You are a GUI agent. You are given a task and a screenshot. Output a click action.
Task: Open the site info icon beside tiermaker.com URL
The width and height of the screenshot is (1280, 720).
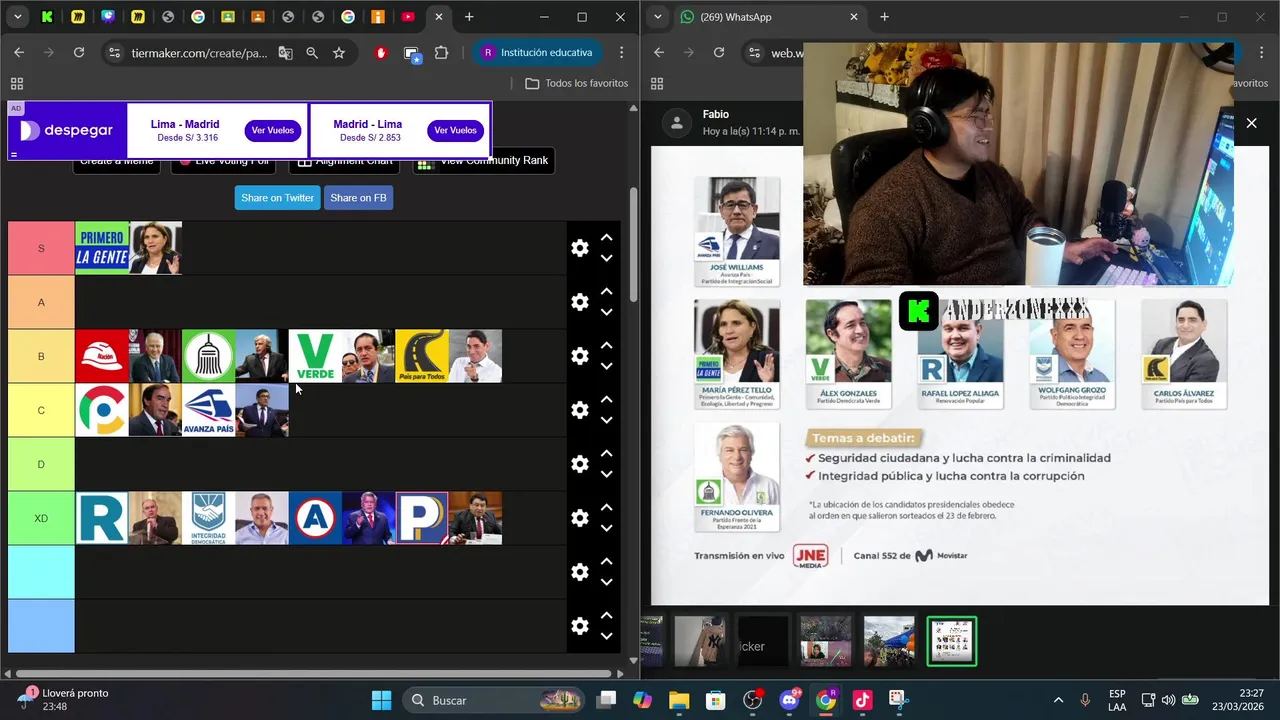[114, 53]
